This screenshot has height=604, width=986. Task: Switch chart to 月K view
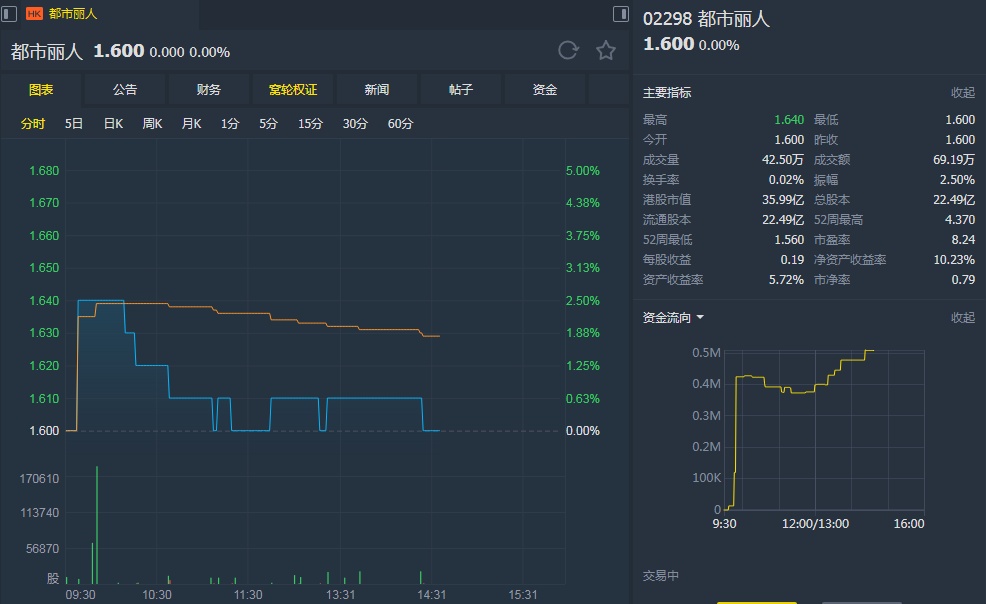tap(191, 124)
